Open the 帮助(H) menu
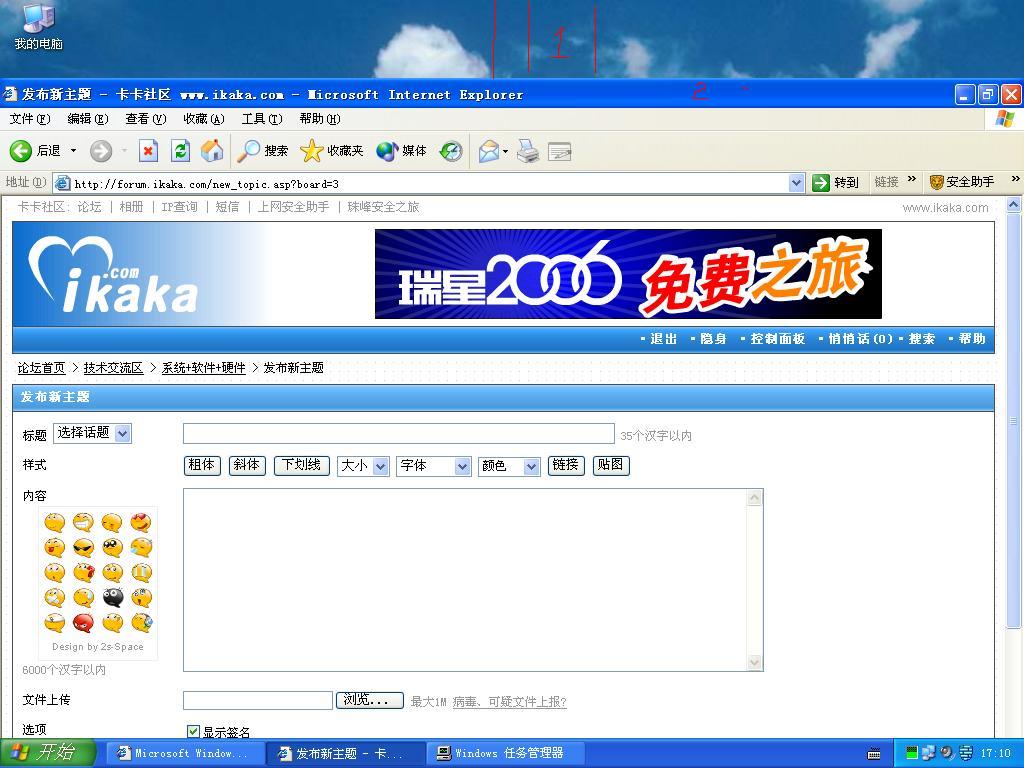The image size is (1024, 768). 320,119
